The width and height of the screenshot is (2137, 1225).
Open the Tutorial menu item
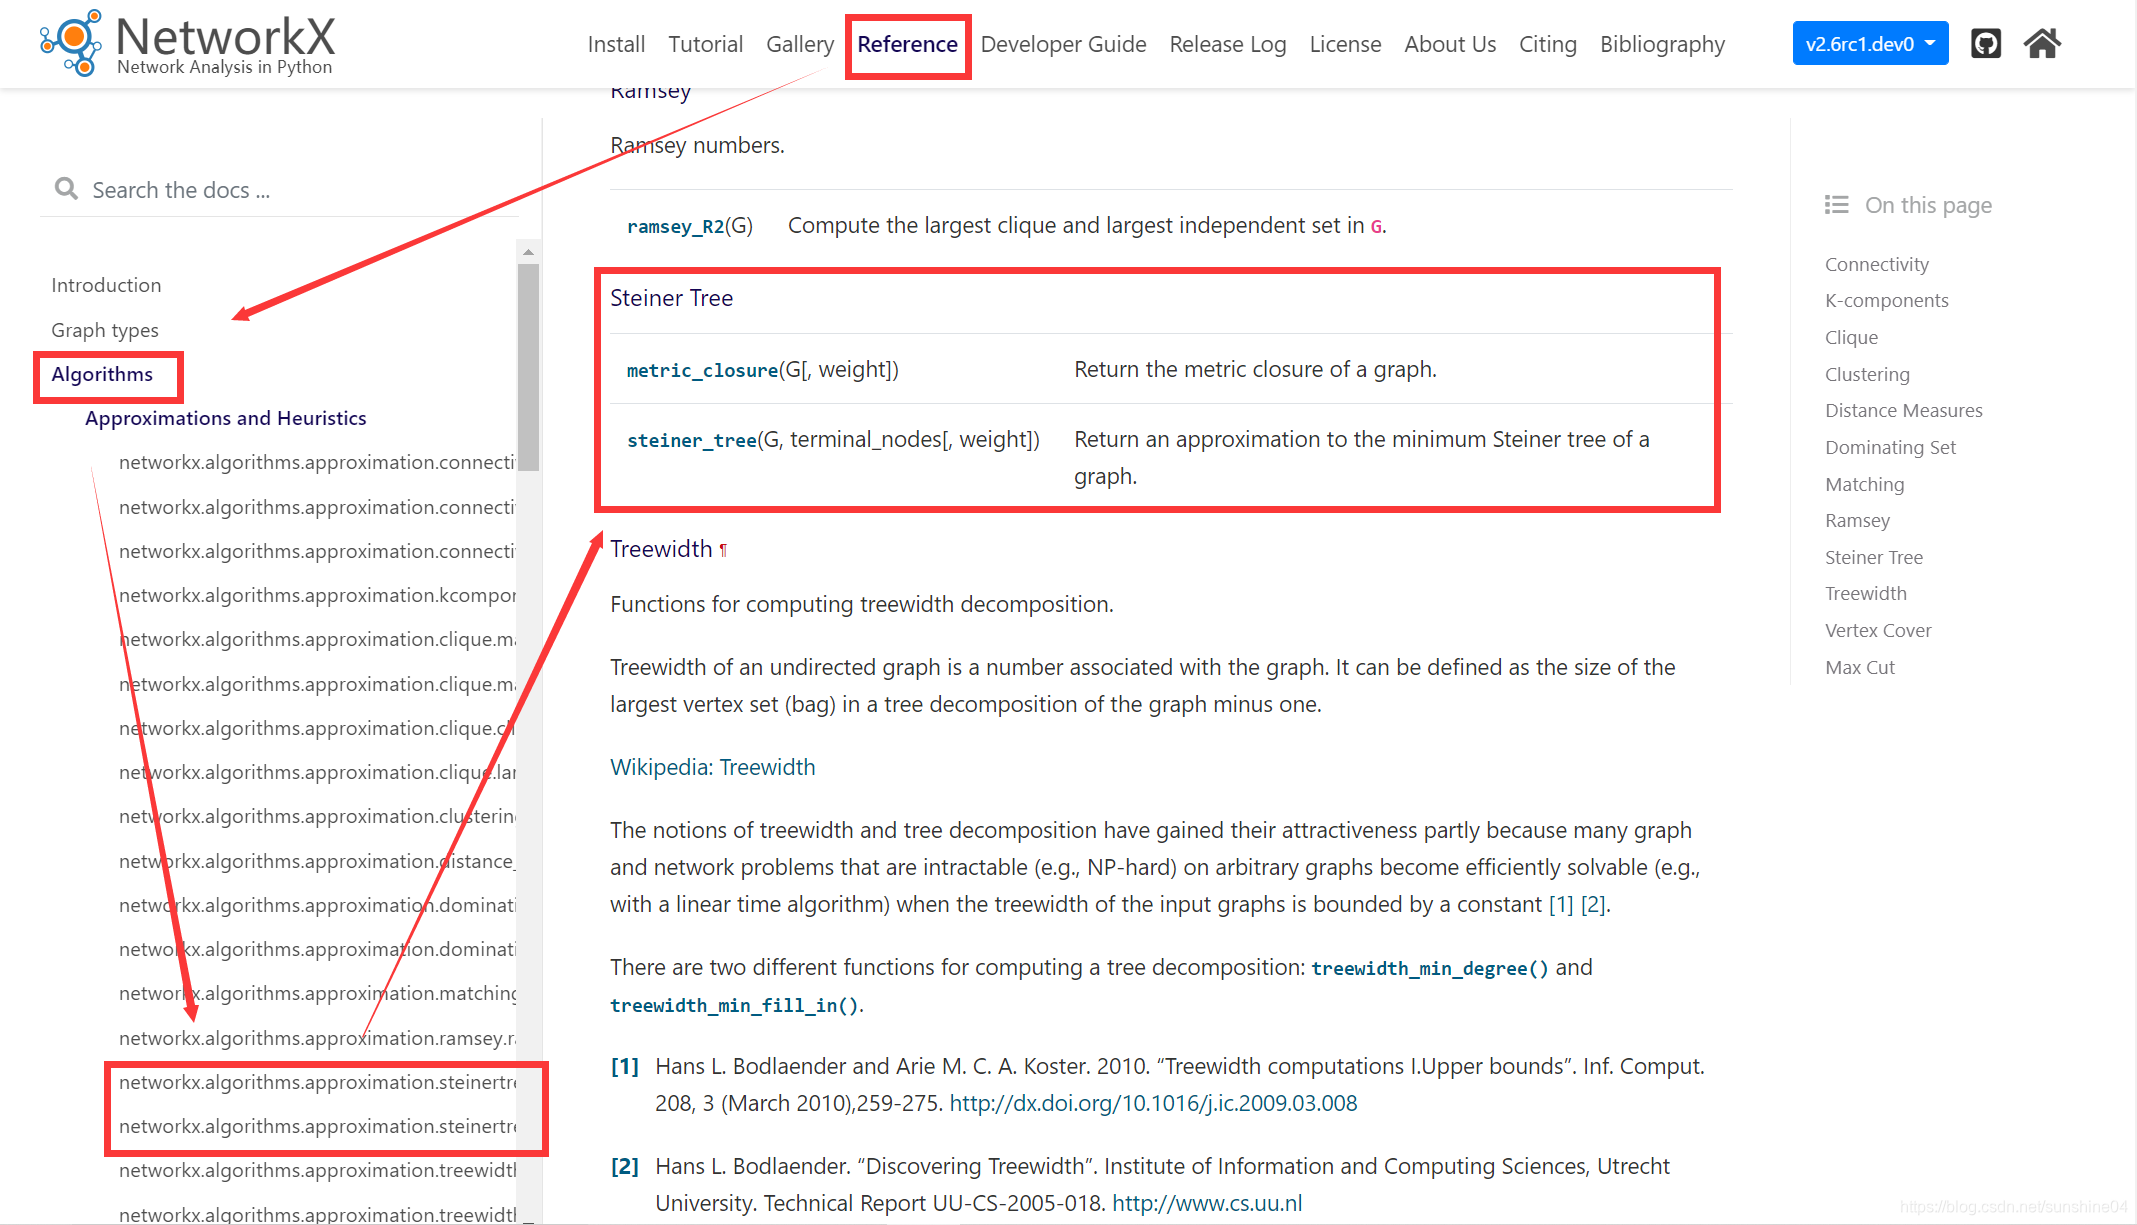coord(705,44)
